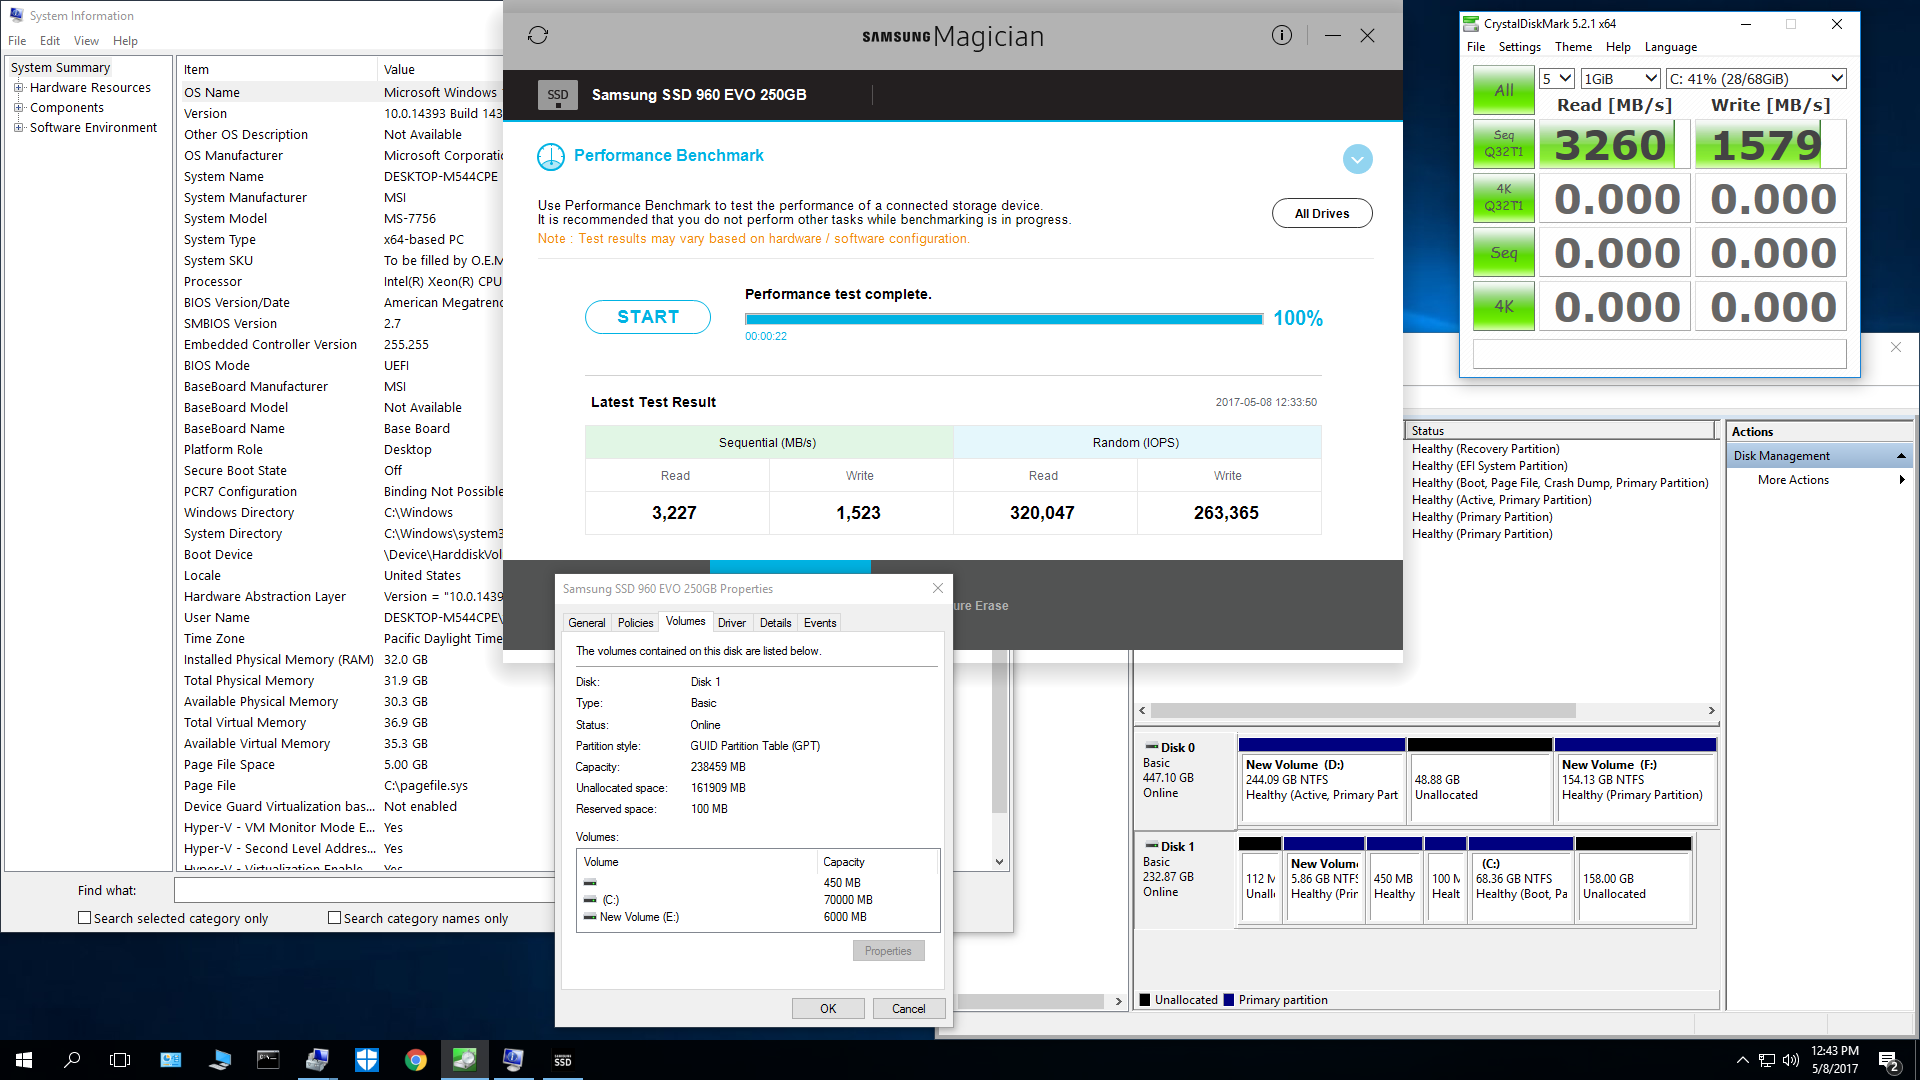1920x1080 pixels.
Task: Check Search selected category only
Action: coord(85,918)
